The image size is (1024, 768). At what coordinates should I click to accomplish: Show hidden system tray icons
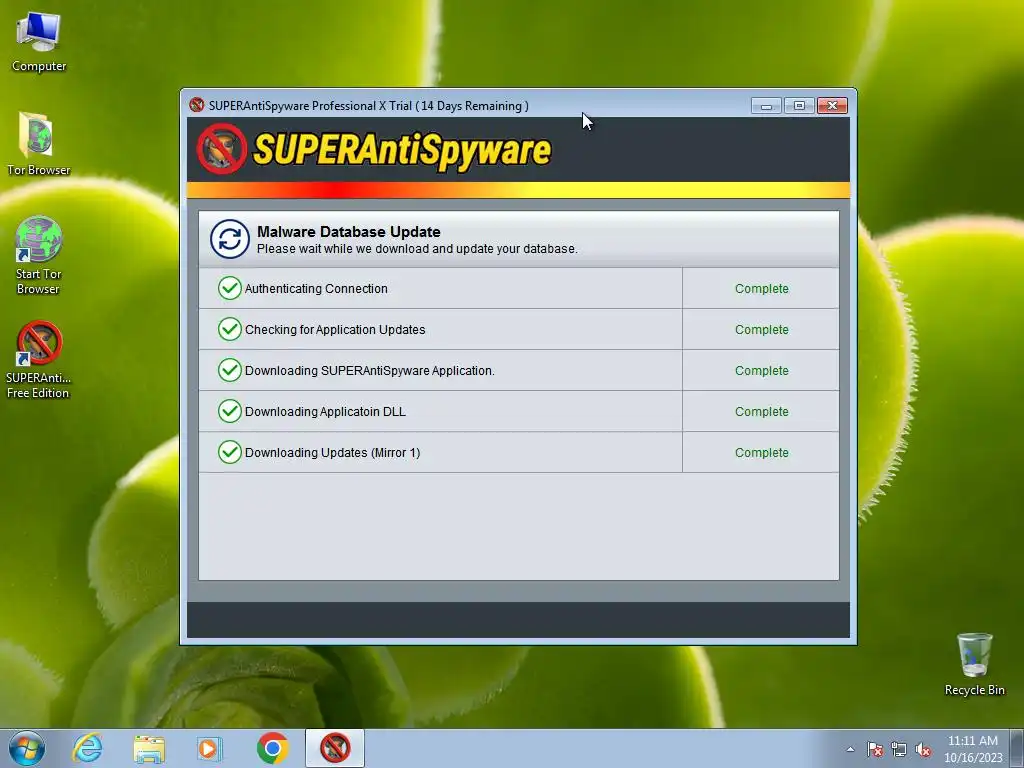[x=850, y=749]
